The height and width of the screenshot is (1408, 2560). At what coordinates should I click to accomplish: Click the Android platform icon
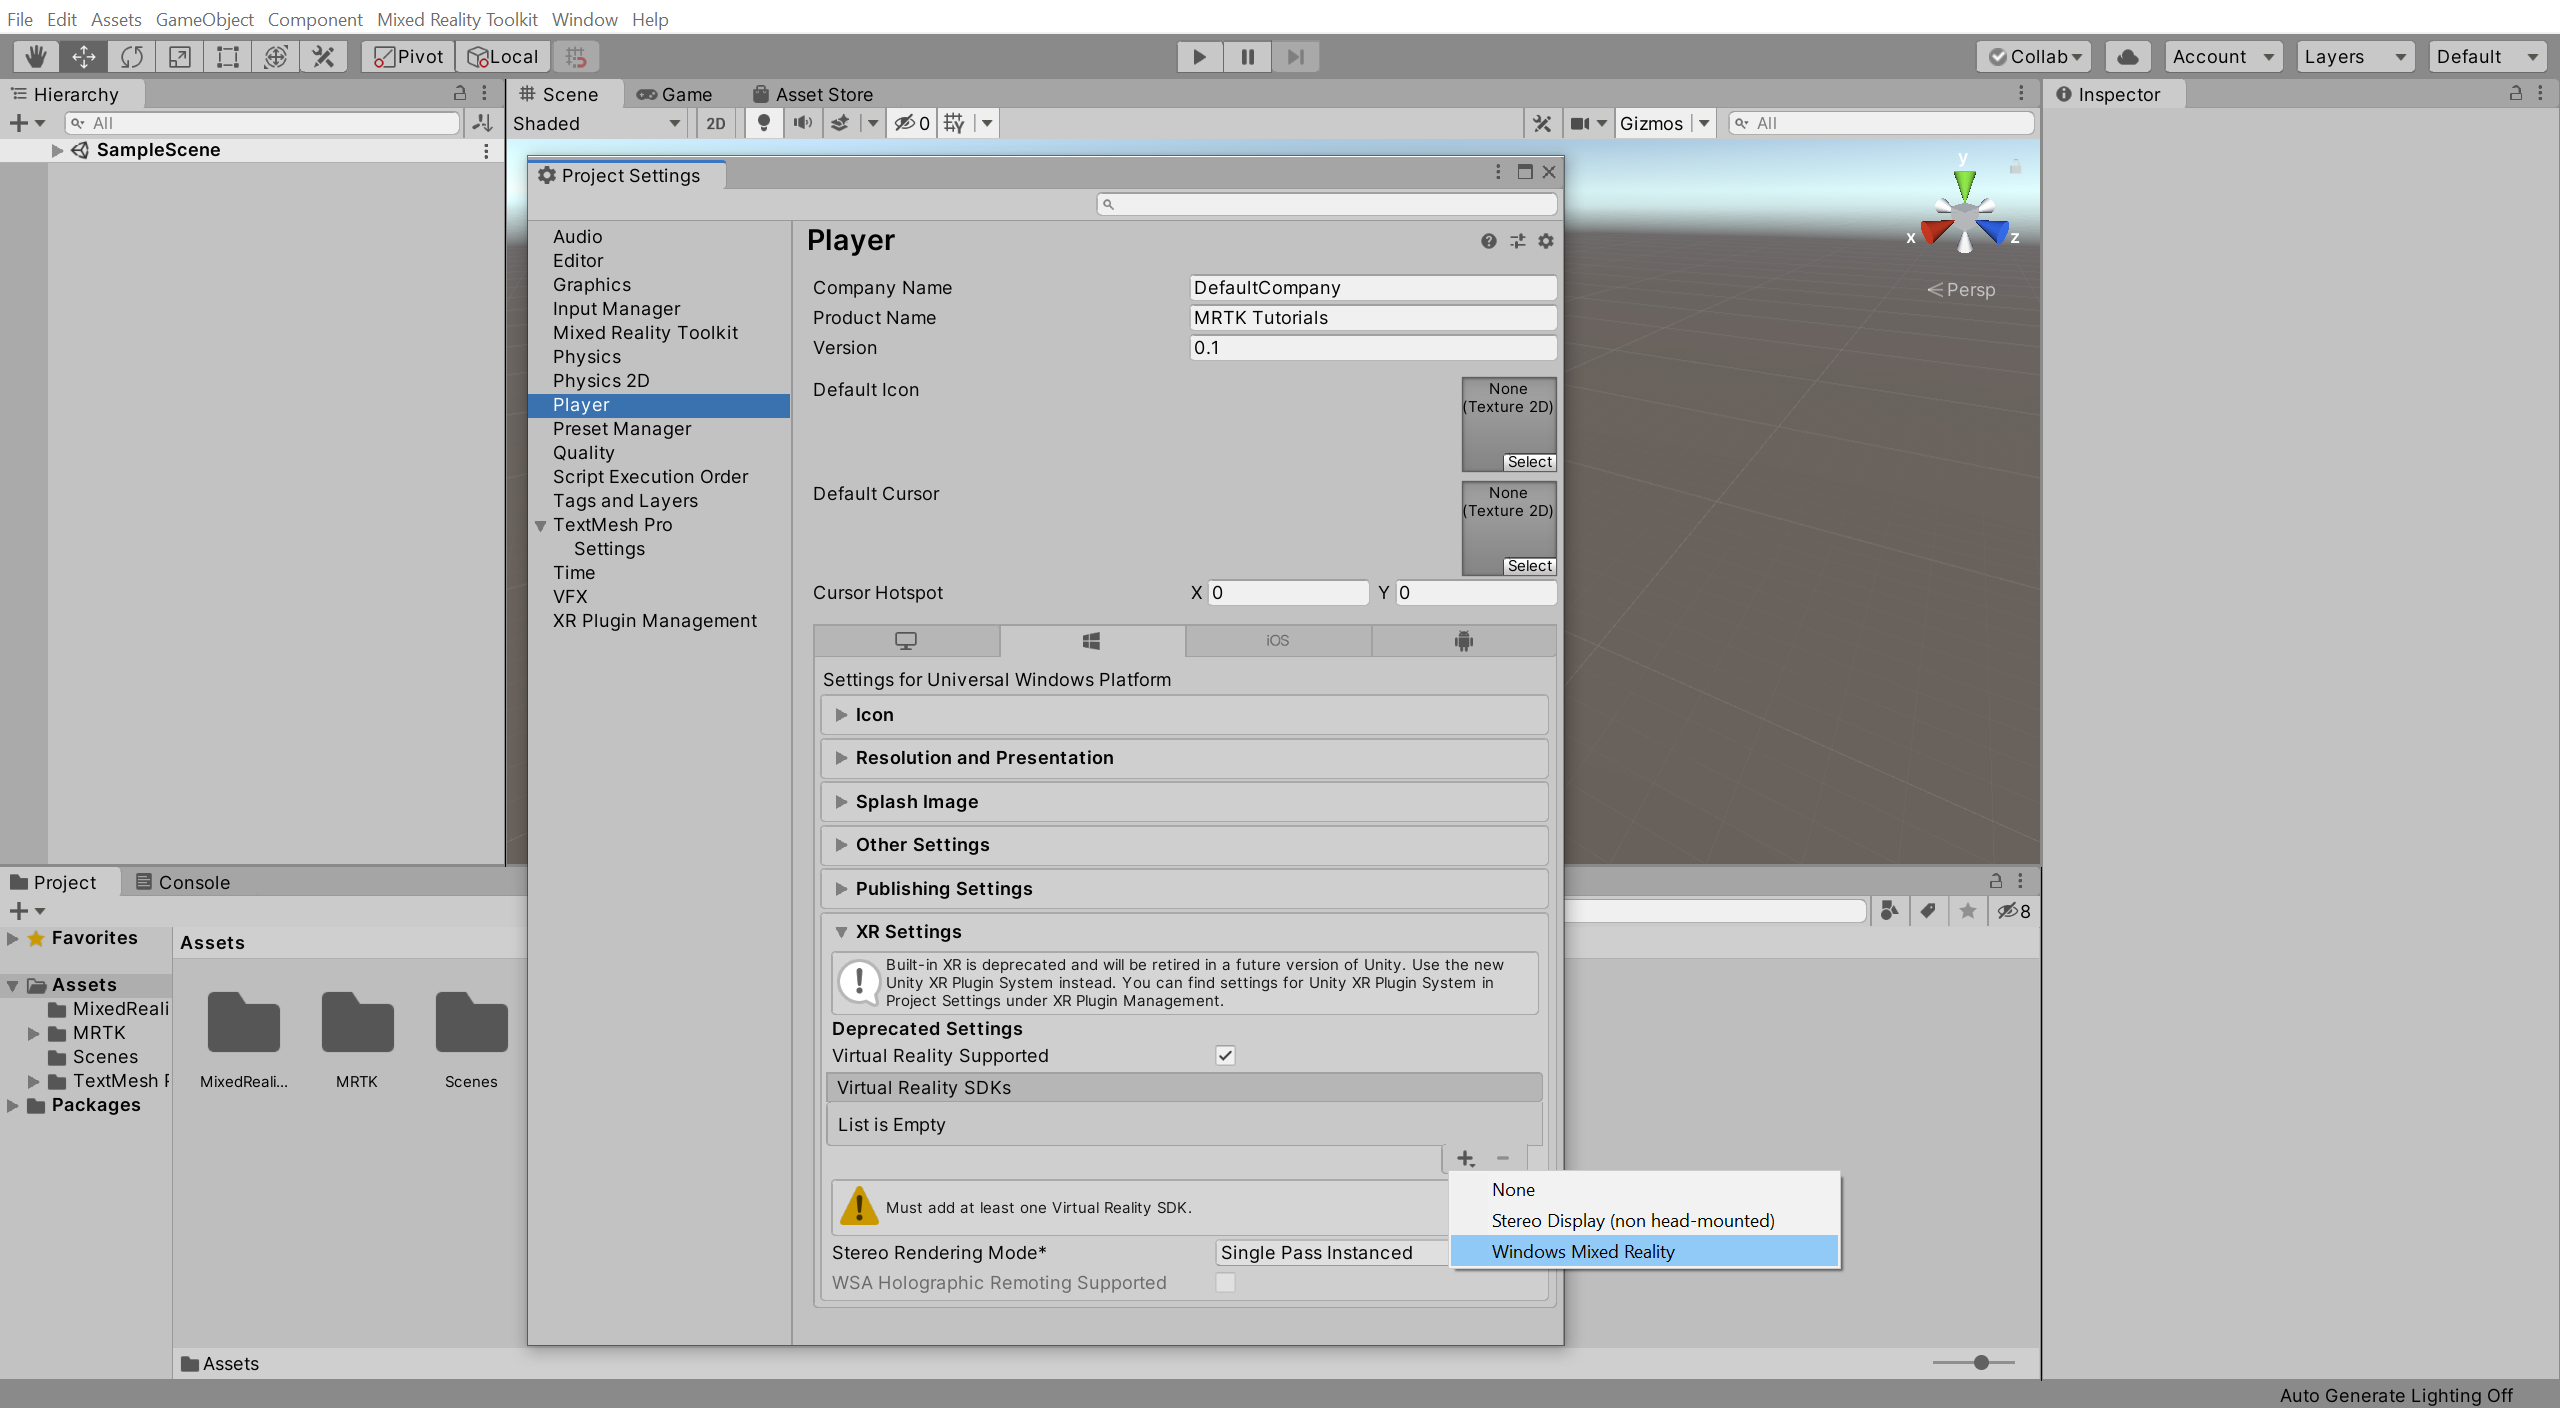coord(1461,640)
